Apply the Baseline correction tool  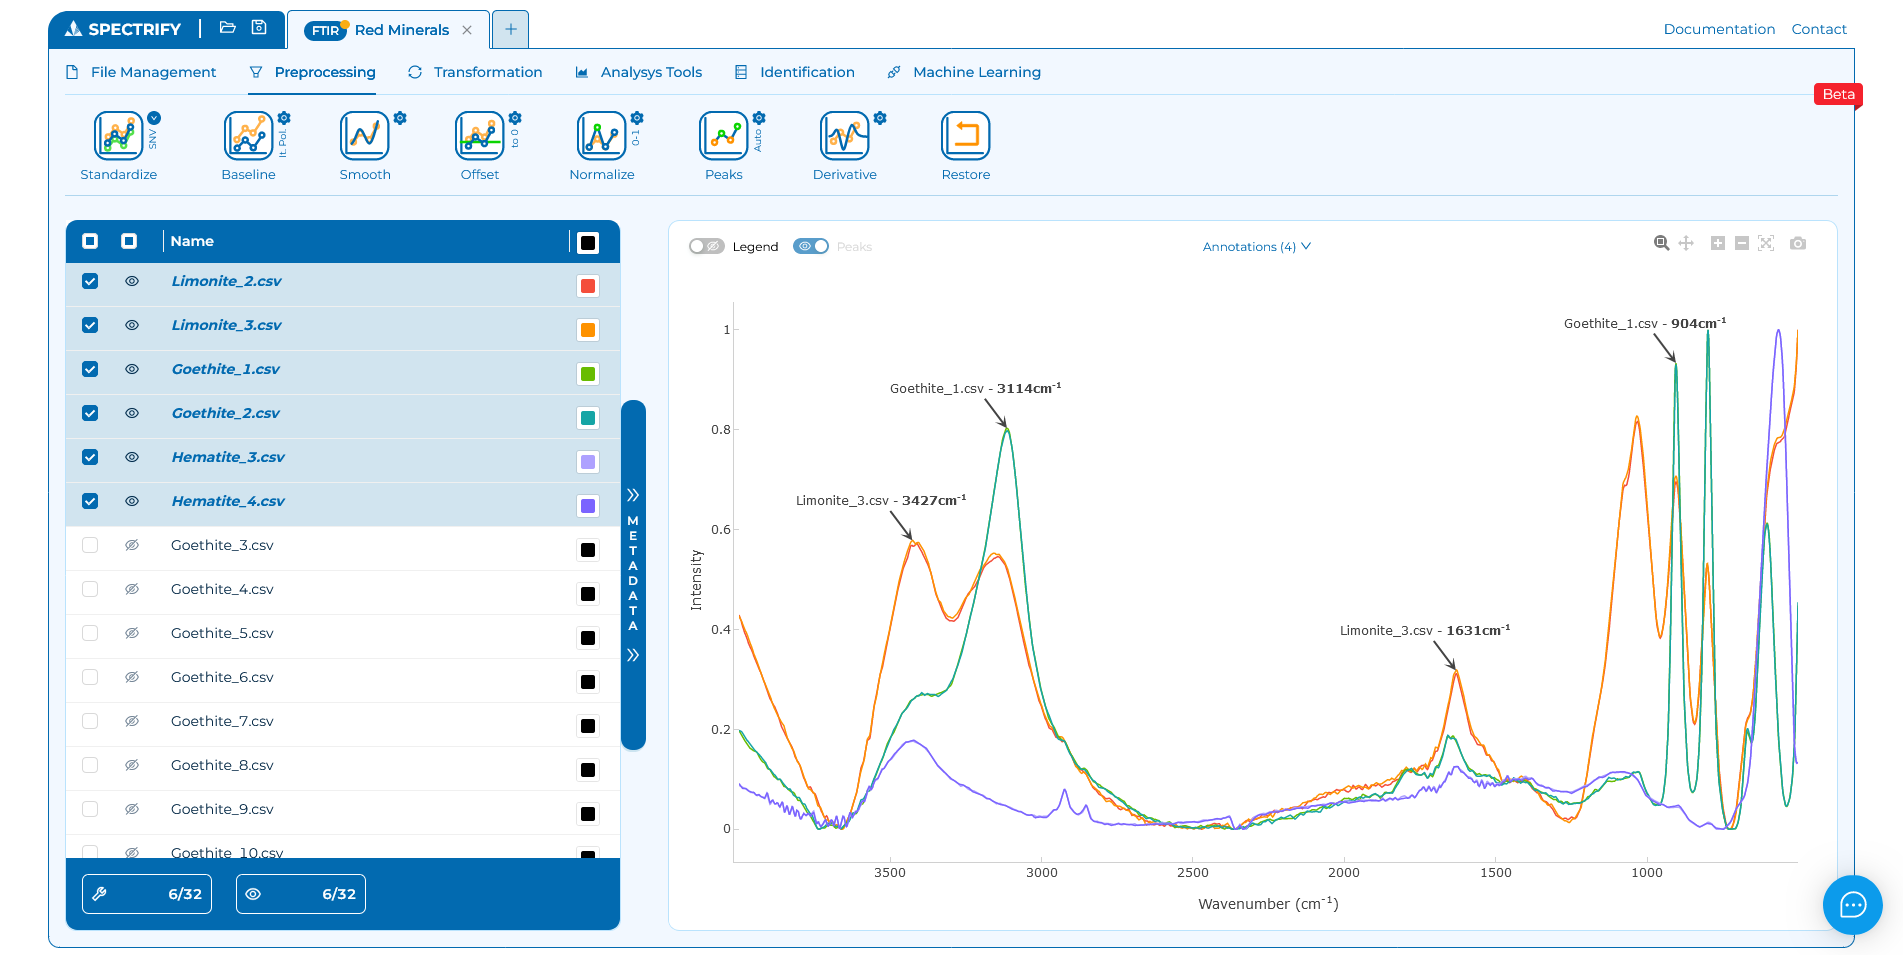click(x=248, y=140)
